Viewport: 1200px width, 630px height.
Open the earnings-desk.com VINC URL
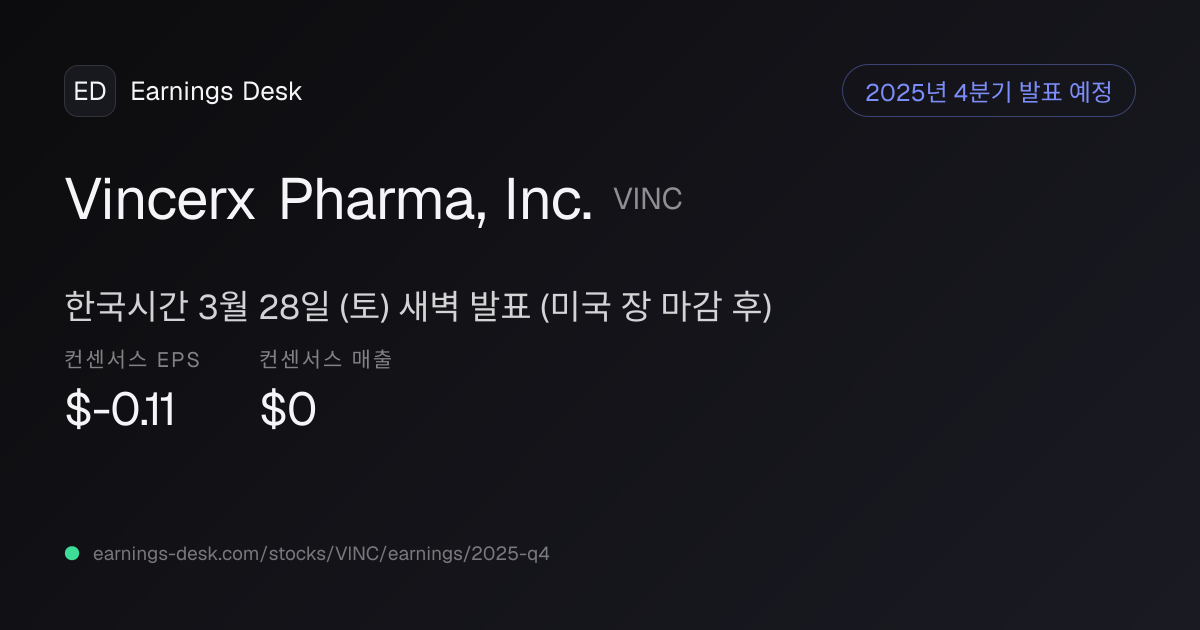(x=321, y=553)
